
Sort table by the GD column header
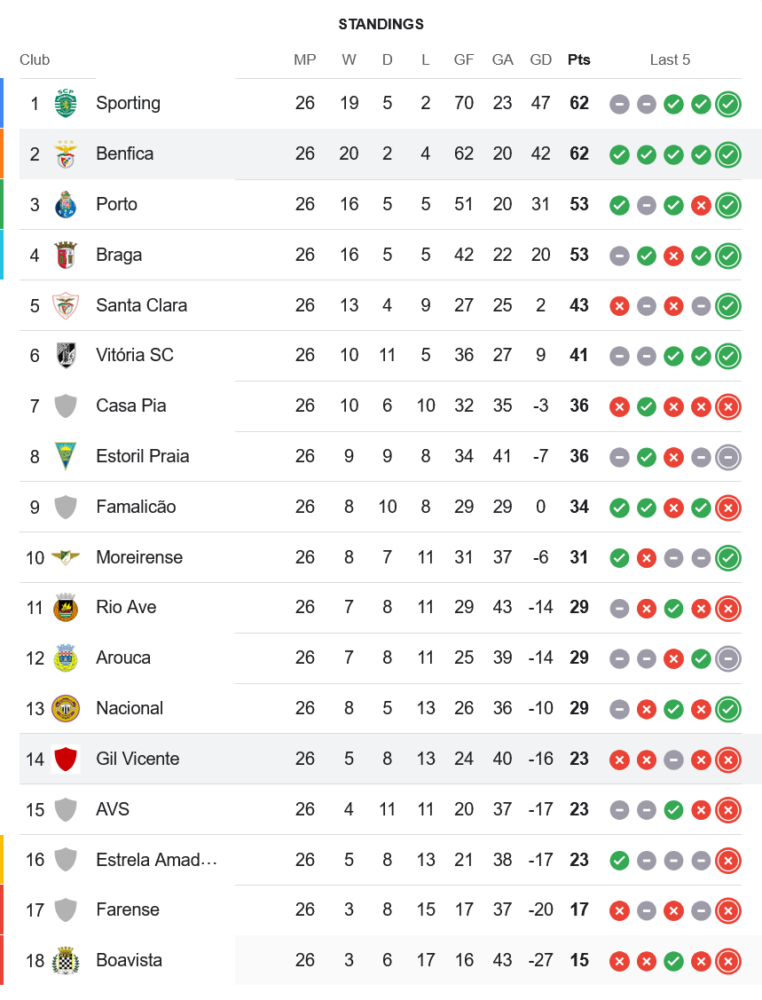point(541,60)
